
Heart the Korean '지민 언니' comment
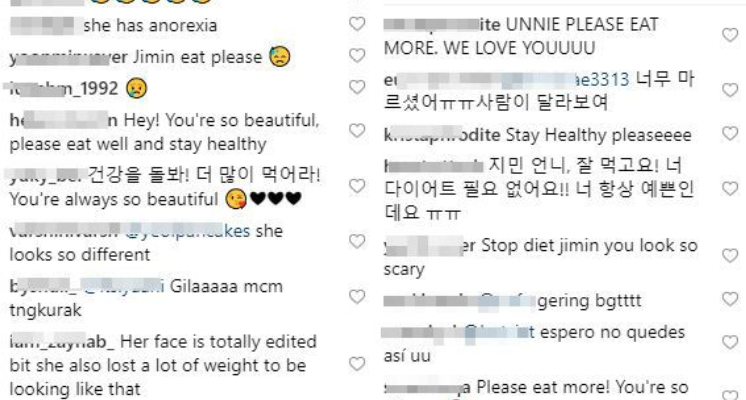(730, 189)
